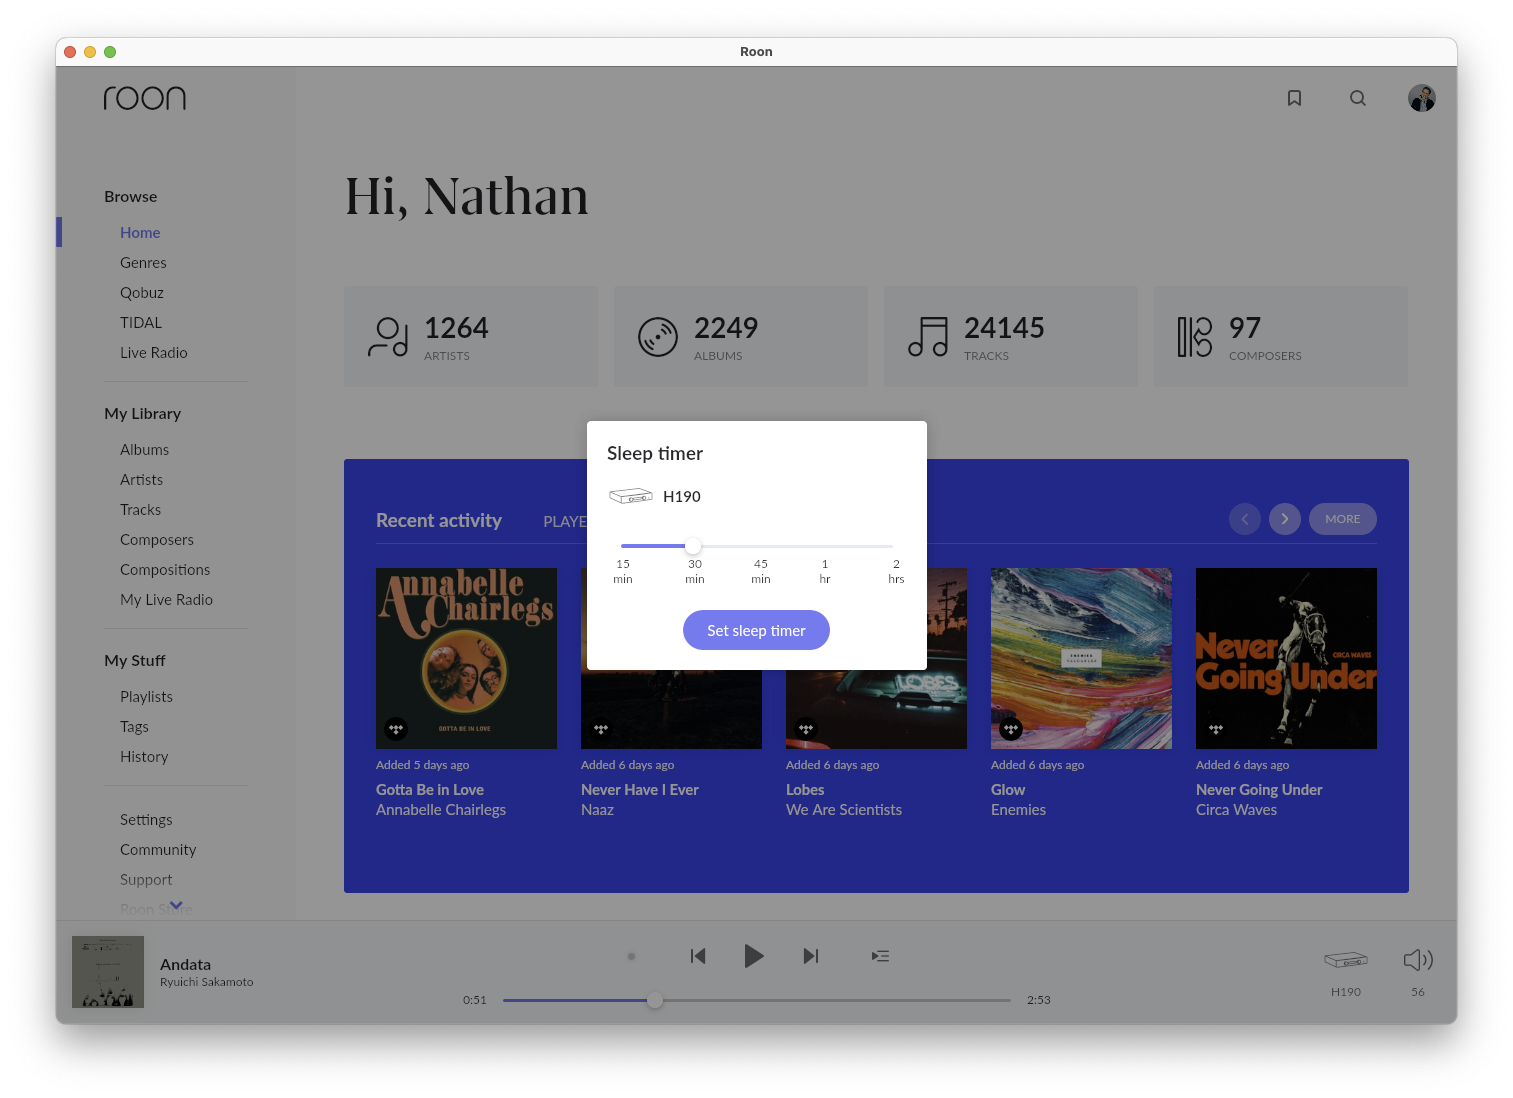Open Tracks in My Library
The image size is (1513, 1098).
point(141,509)
